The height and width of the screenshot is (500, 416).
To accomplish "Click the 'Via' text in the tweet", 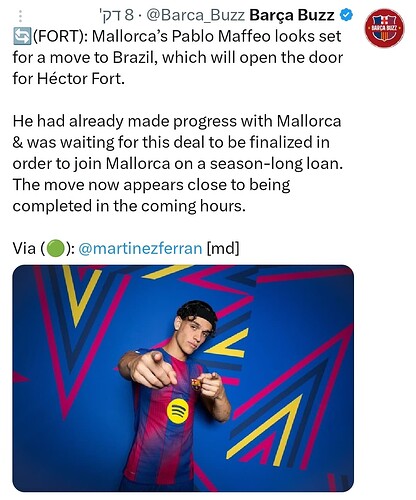I will tap(24, 249).
